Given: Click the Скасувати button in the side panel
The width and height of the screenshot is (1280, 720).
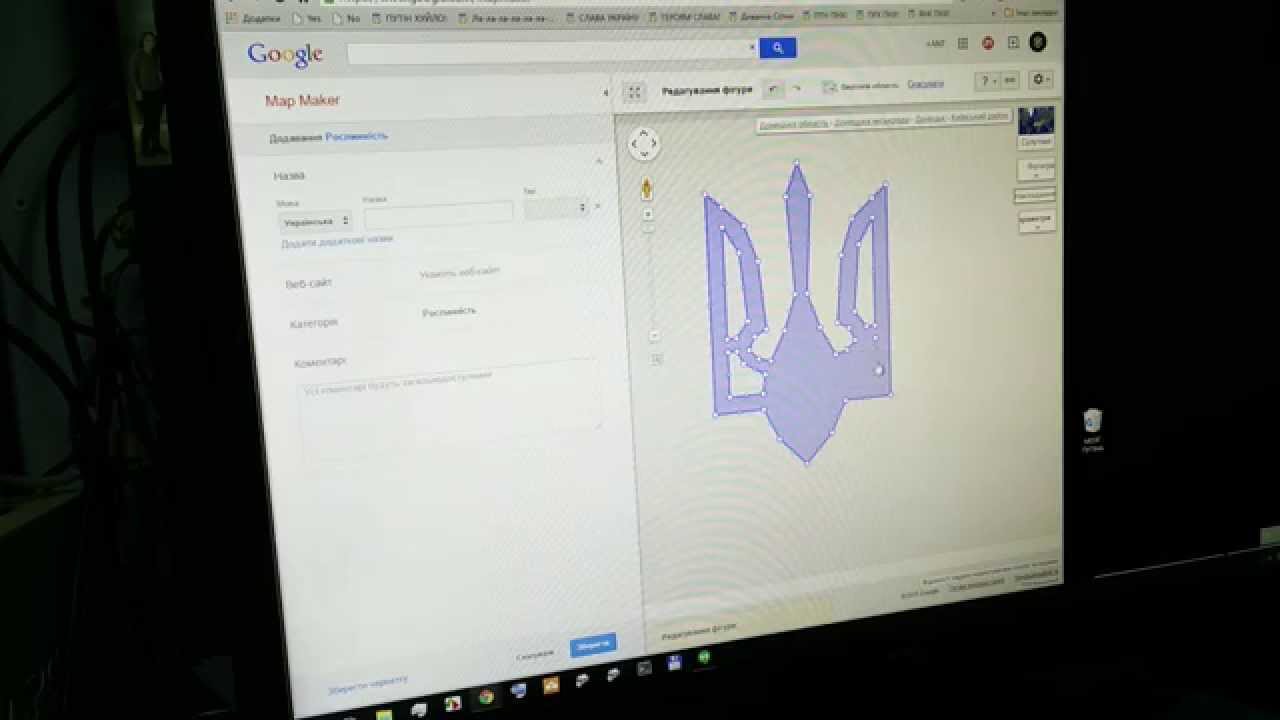Looking at the screenshot, I should (x=535, y=655).
